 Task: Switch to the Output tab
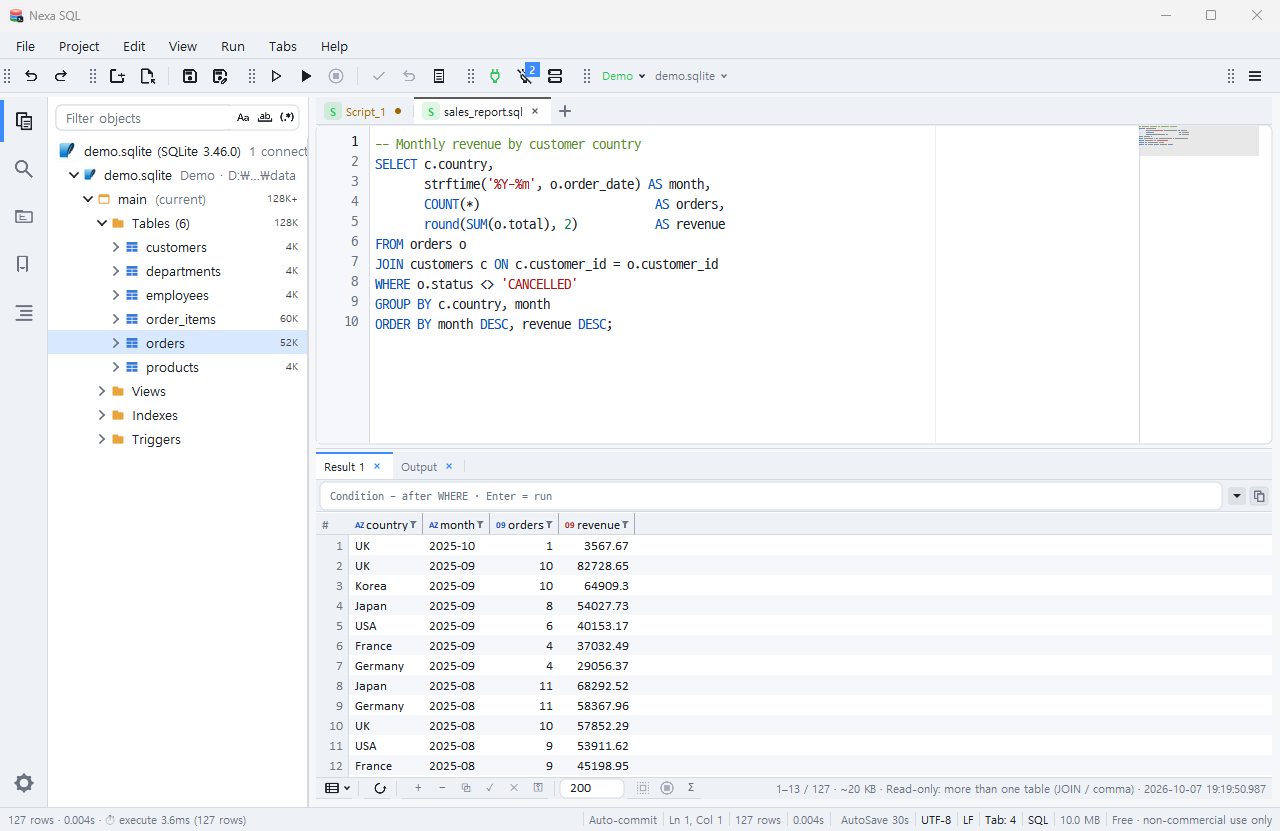(x=419, y=467)
